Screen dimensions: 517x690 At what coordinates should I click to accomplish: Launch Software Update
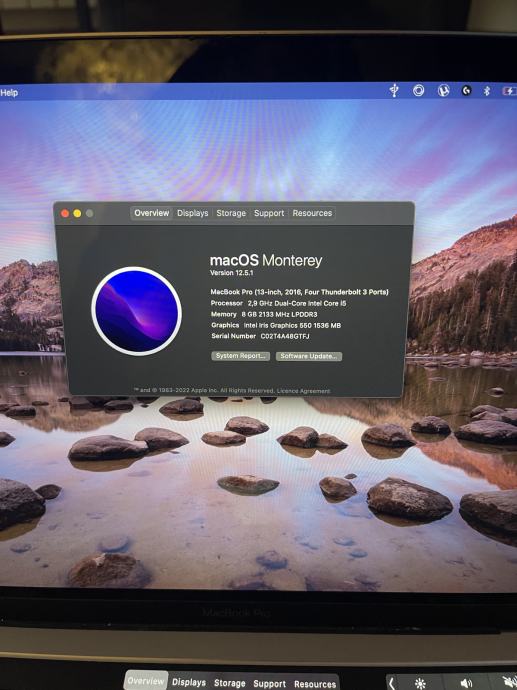point(308,356)
